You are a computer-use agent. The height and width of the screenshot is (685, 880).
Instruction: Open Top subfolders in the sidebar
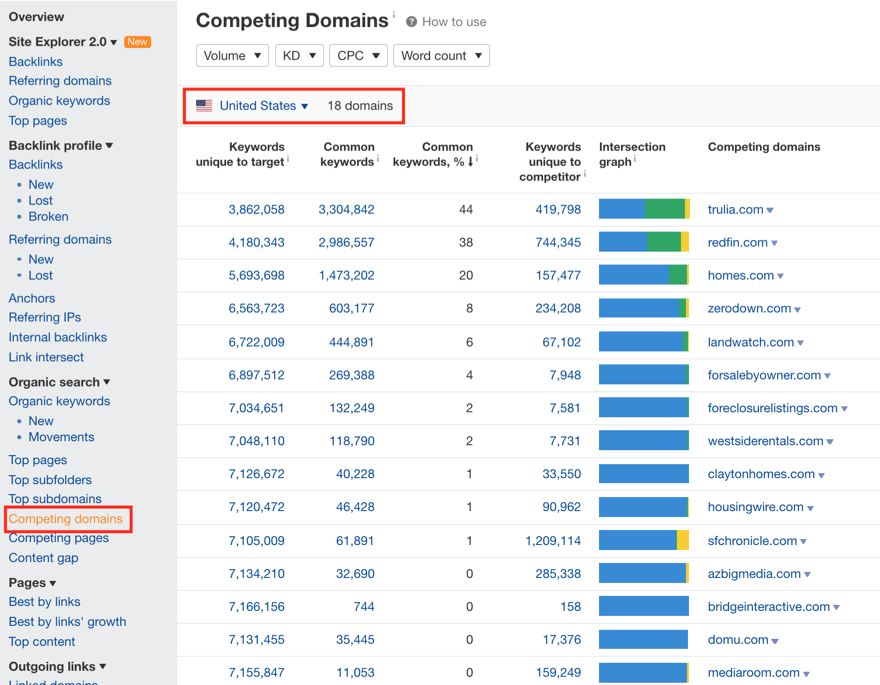[x=50, y=480]
